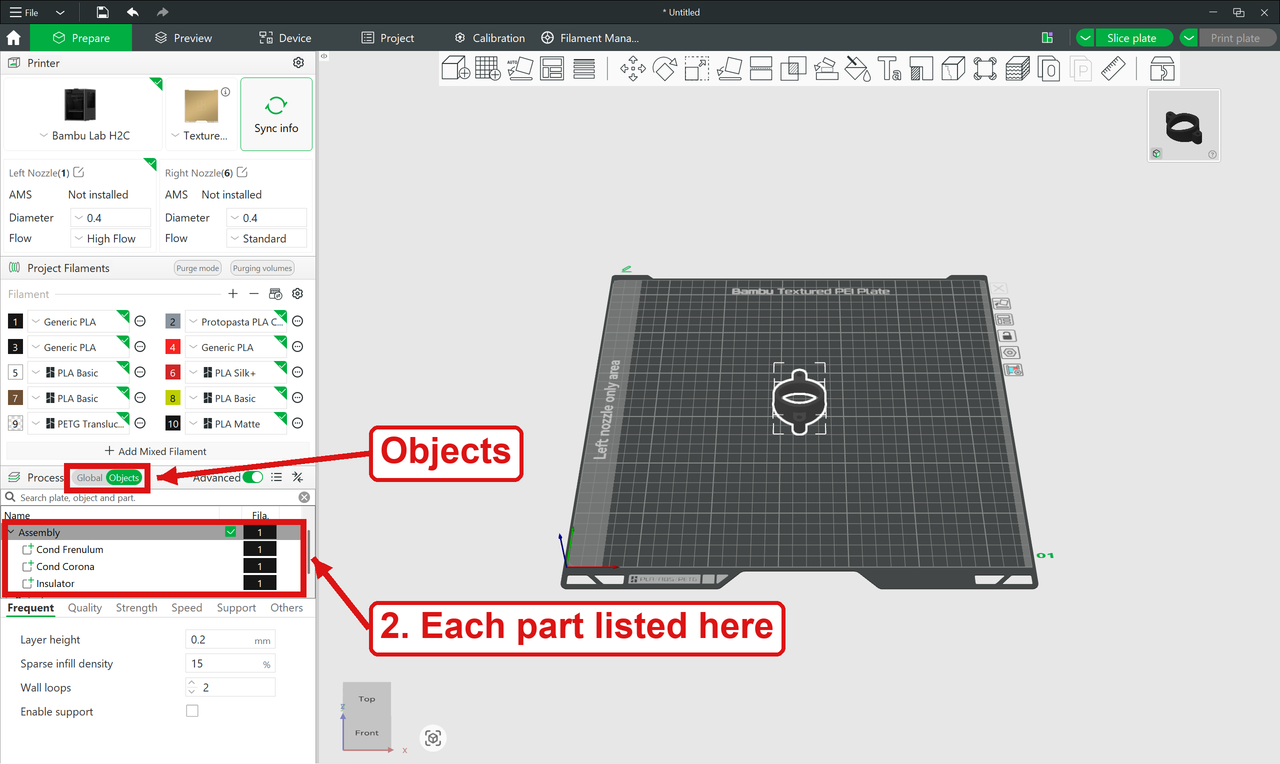Image resolution: width=1280 pixels, height=764 pixels.
Task: Open the File menu
Action: coord(25,12)
